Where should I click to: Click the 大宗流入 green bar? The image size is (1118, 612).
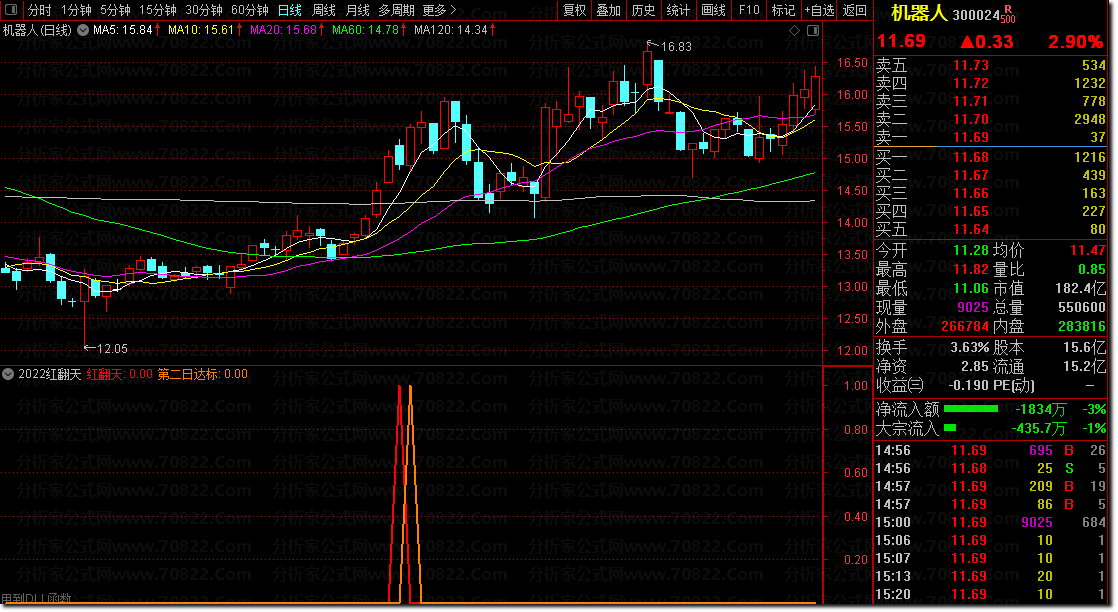950,428
